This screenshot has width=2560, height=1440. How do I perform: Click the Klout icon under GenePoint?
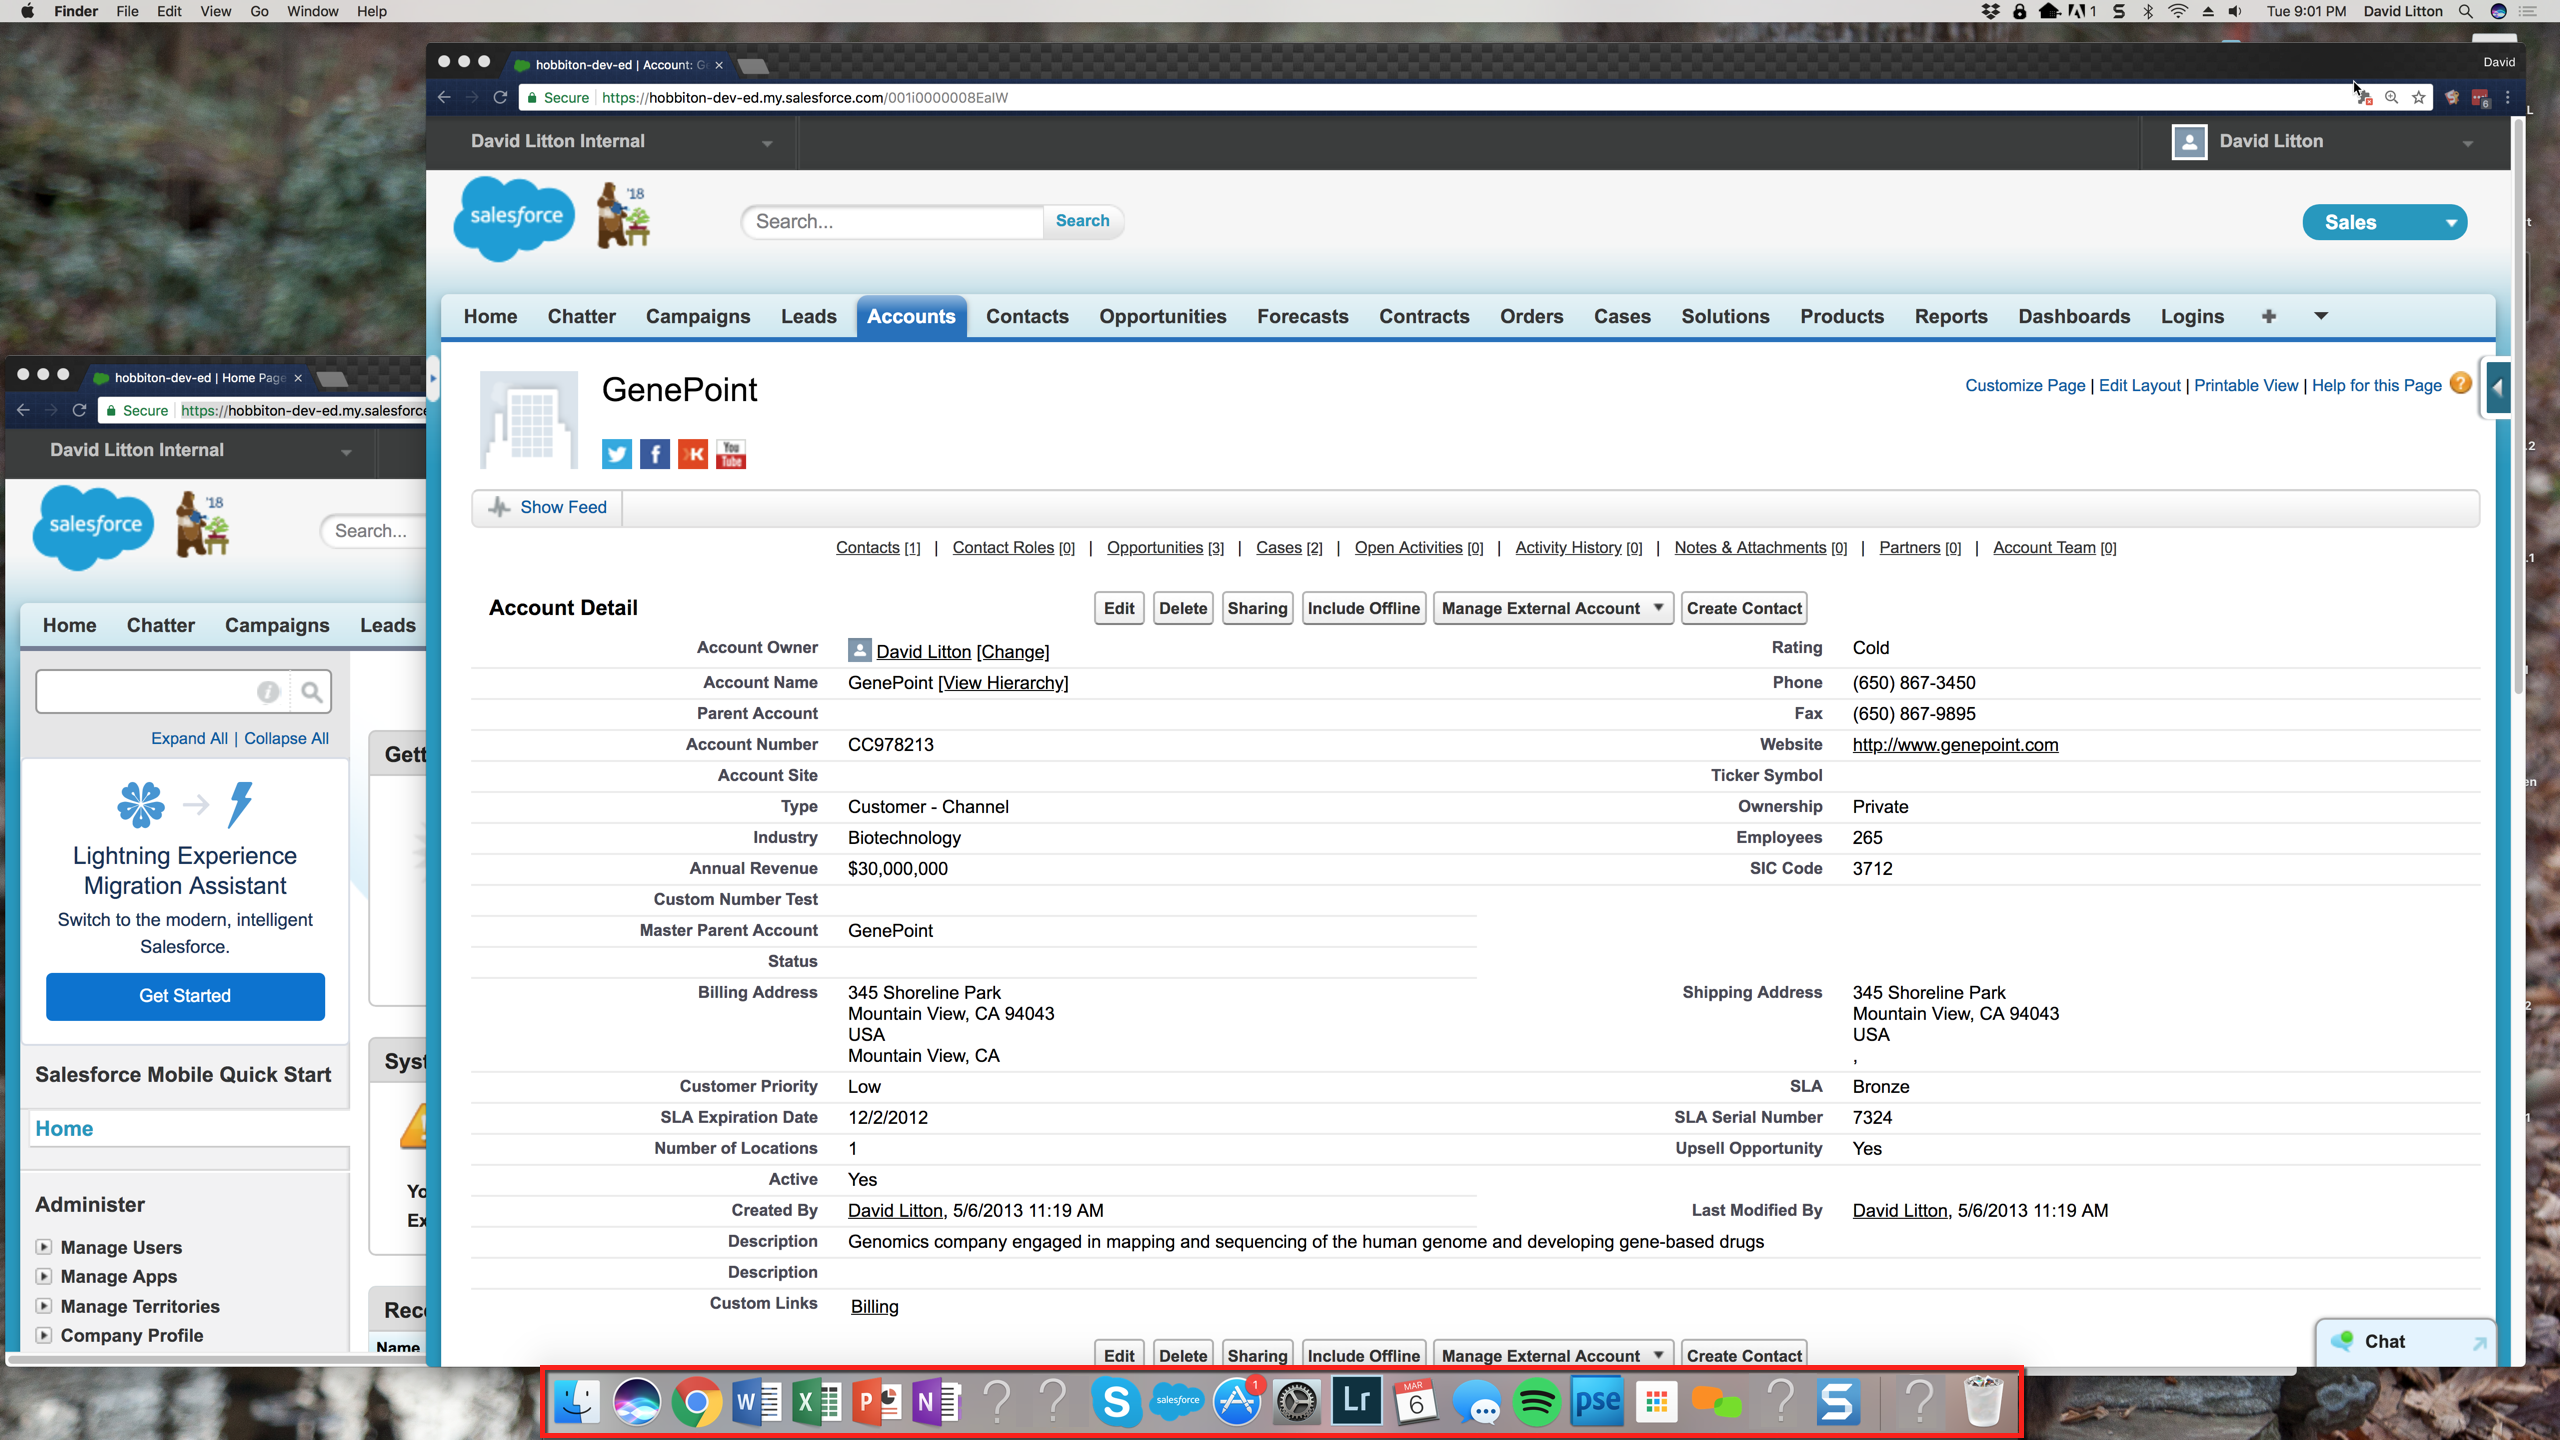[x=692, y=454]
